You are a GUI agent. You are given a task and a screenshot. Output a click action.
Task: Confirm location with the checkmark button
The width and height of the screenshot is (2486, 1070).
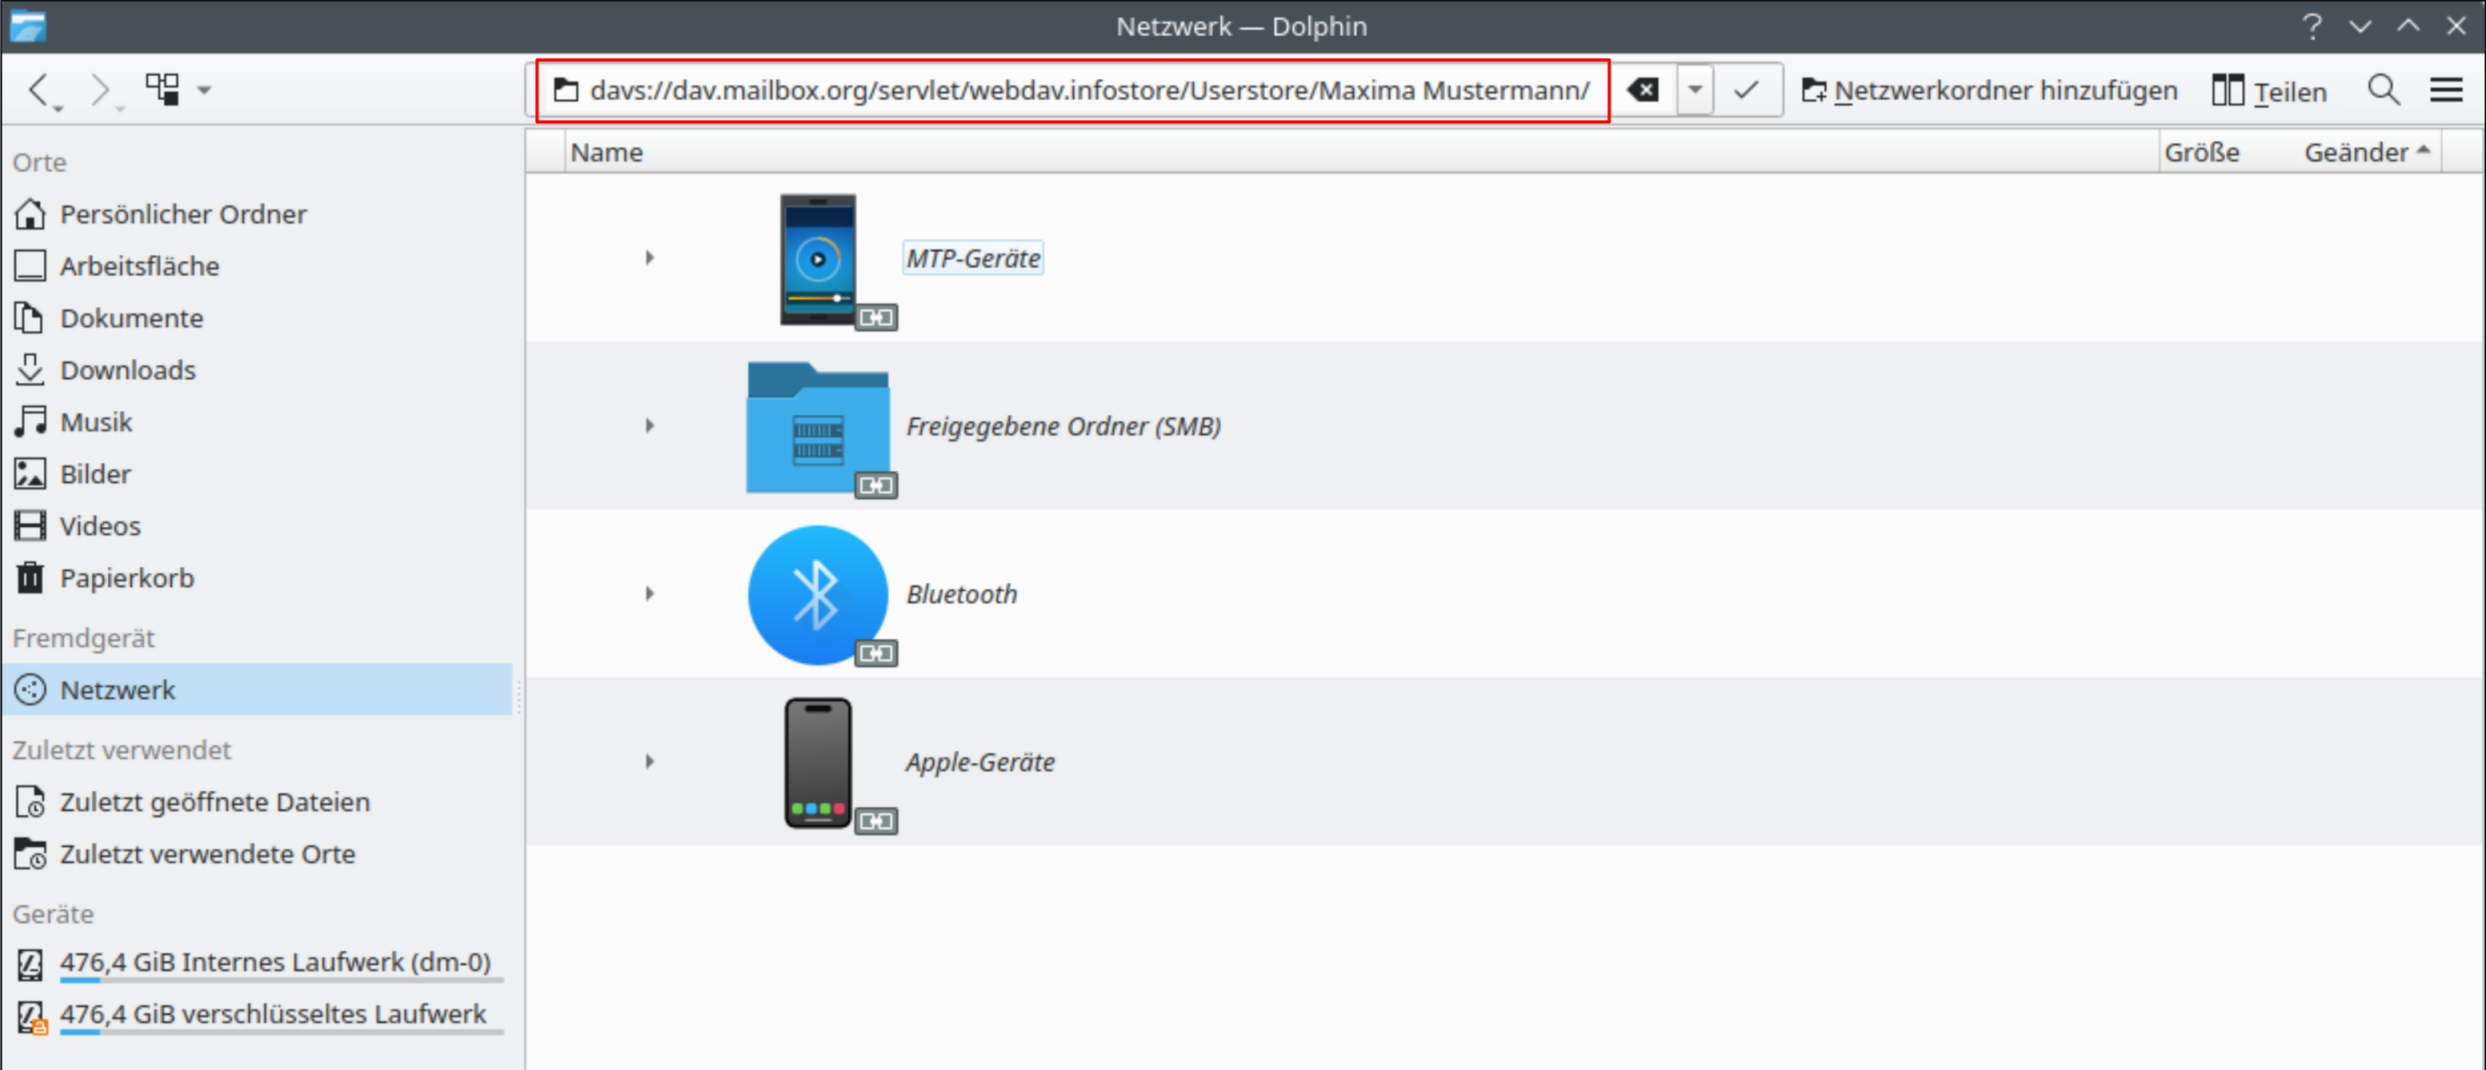[1746, 90]
